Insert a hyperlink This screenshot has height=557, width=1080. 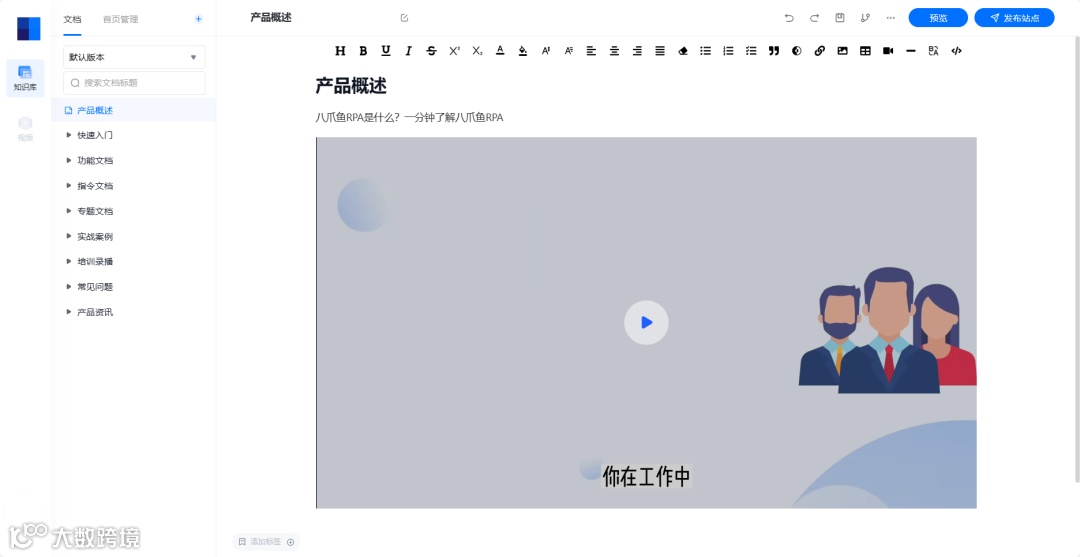[820, 50]
